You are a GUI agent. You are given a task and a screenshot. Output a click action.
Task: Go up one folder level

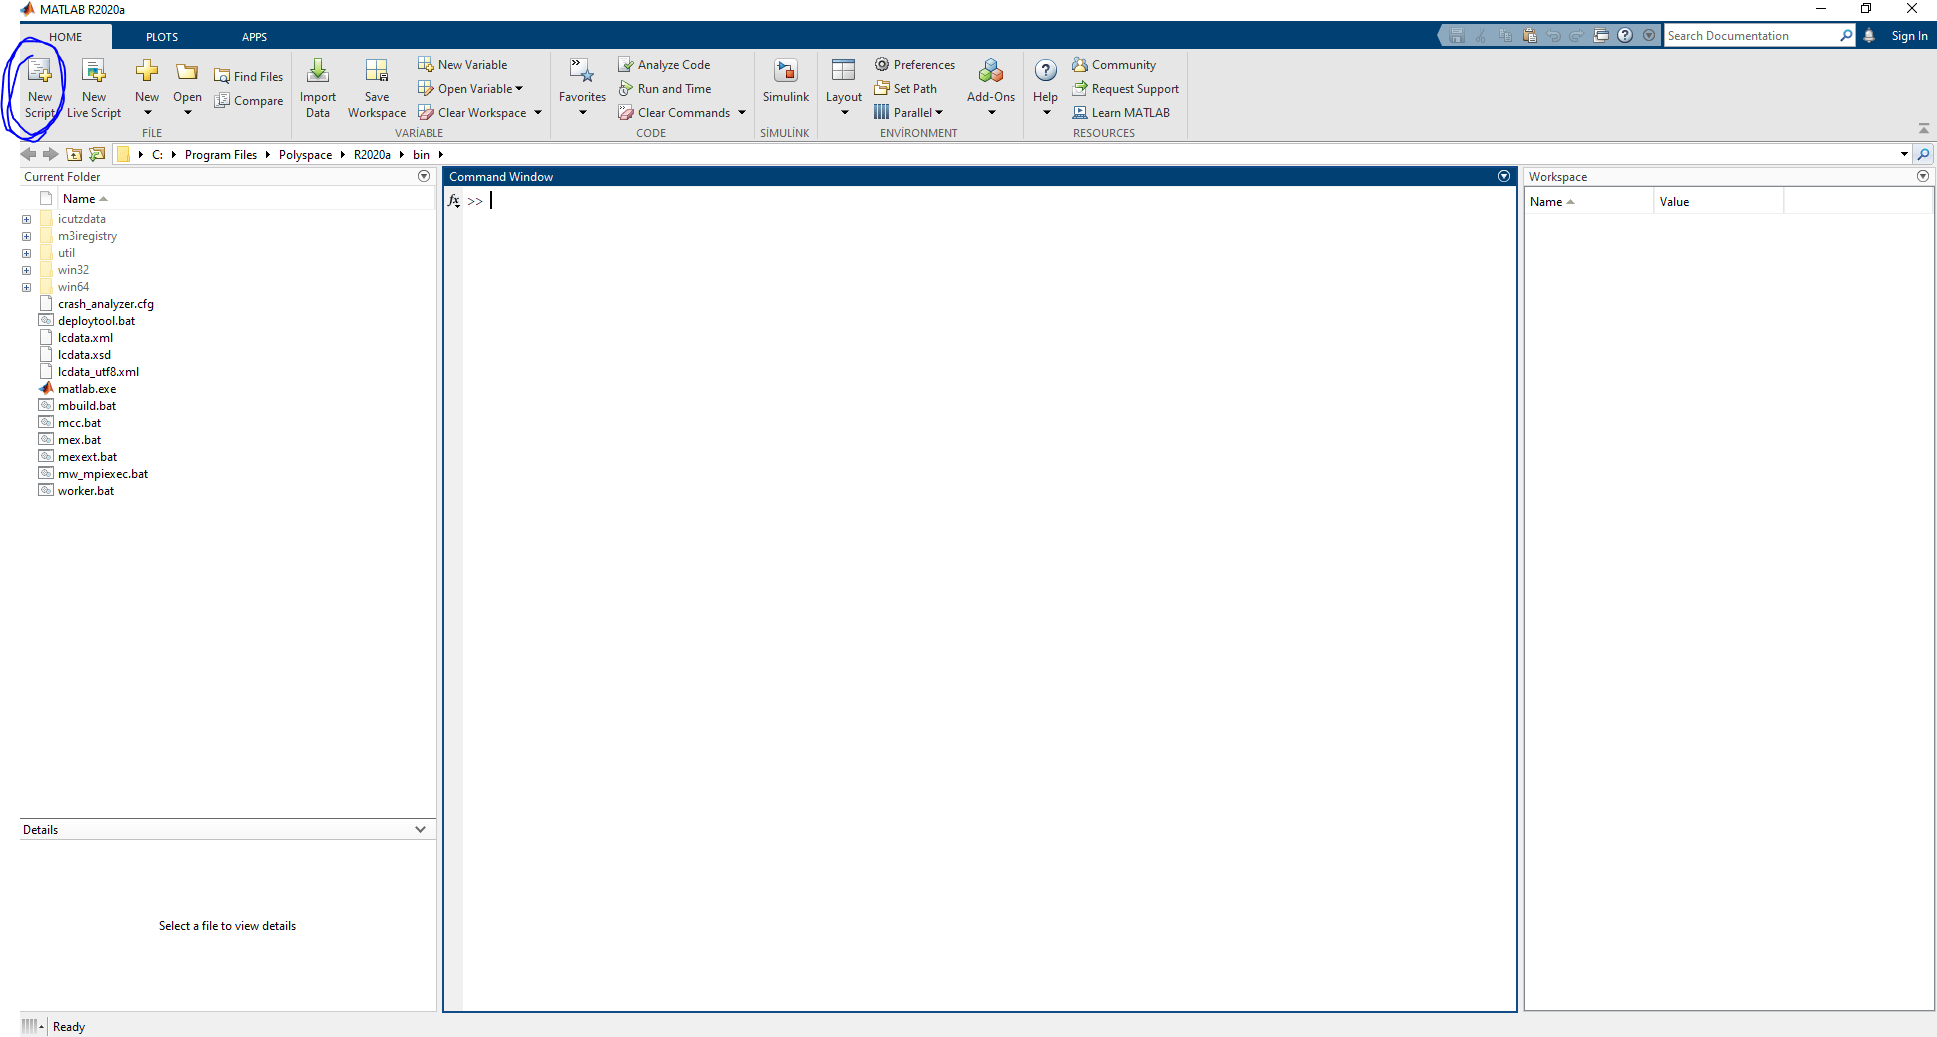[74, 154]
